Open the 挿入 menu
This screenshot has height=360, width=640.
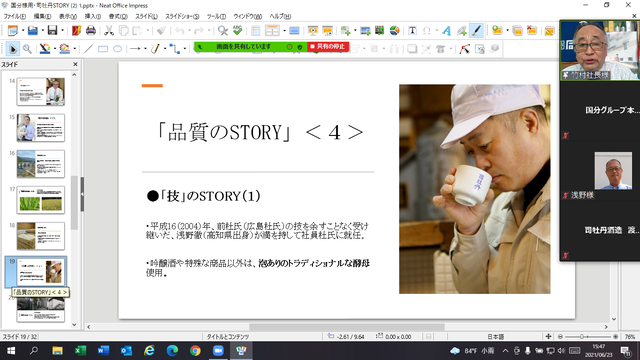[93, 16]
